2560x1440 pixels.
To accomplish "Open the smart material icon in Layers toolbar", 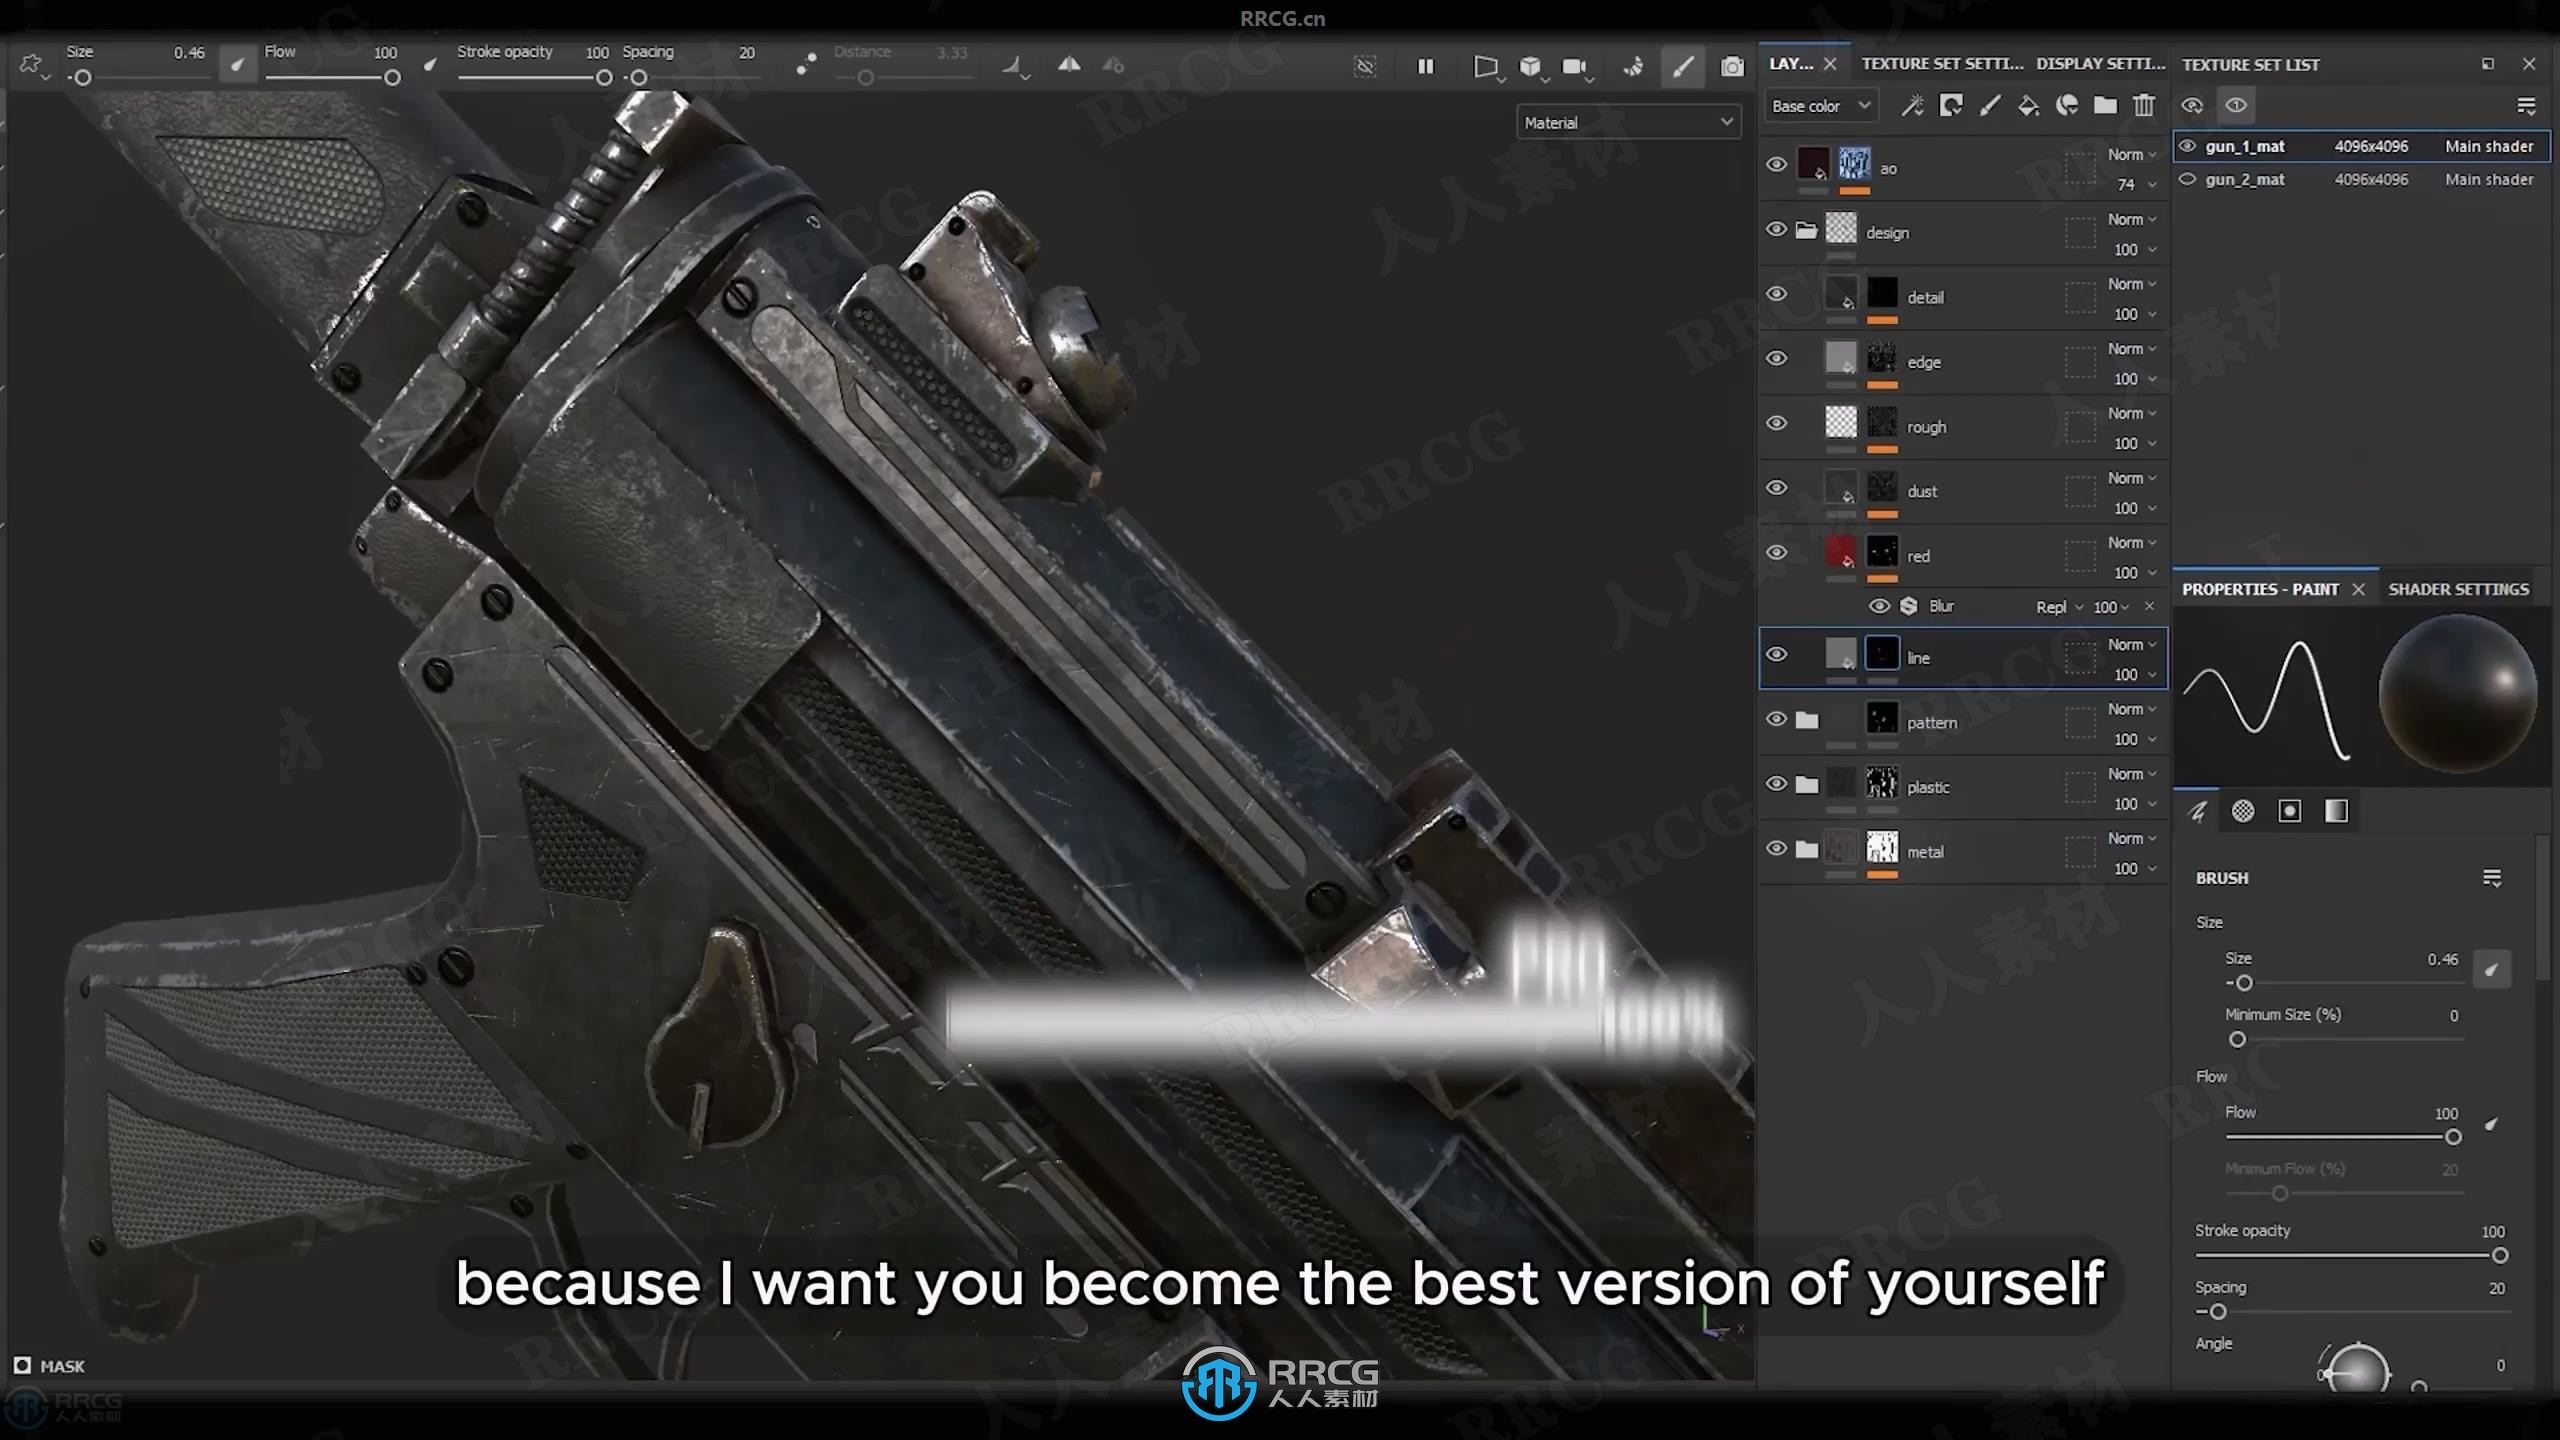I will click(2067, 106).
